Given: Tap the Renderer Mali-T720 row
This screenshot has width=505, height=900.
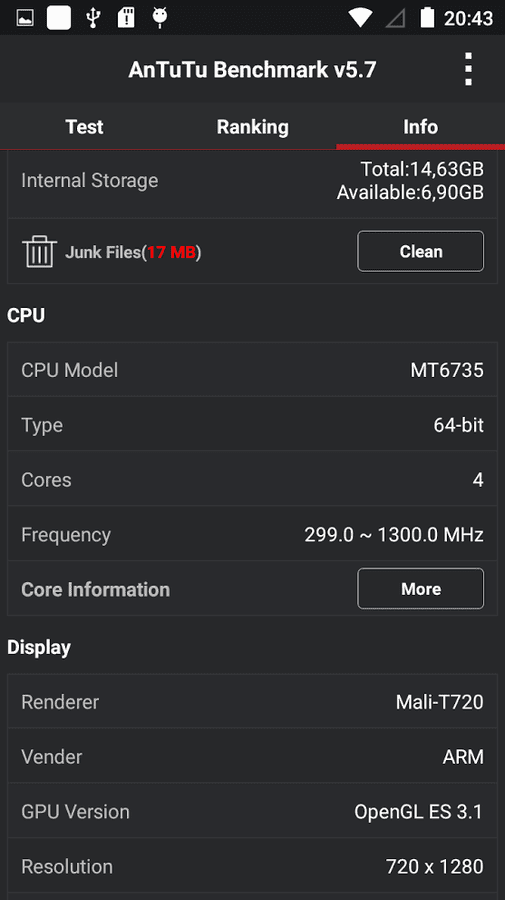Looking at the screenshot, I should pos(252,701).
